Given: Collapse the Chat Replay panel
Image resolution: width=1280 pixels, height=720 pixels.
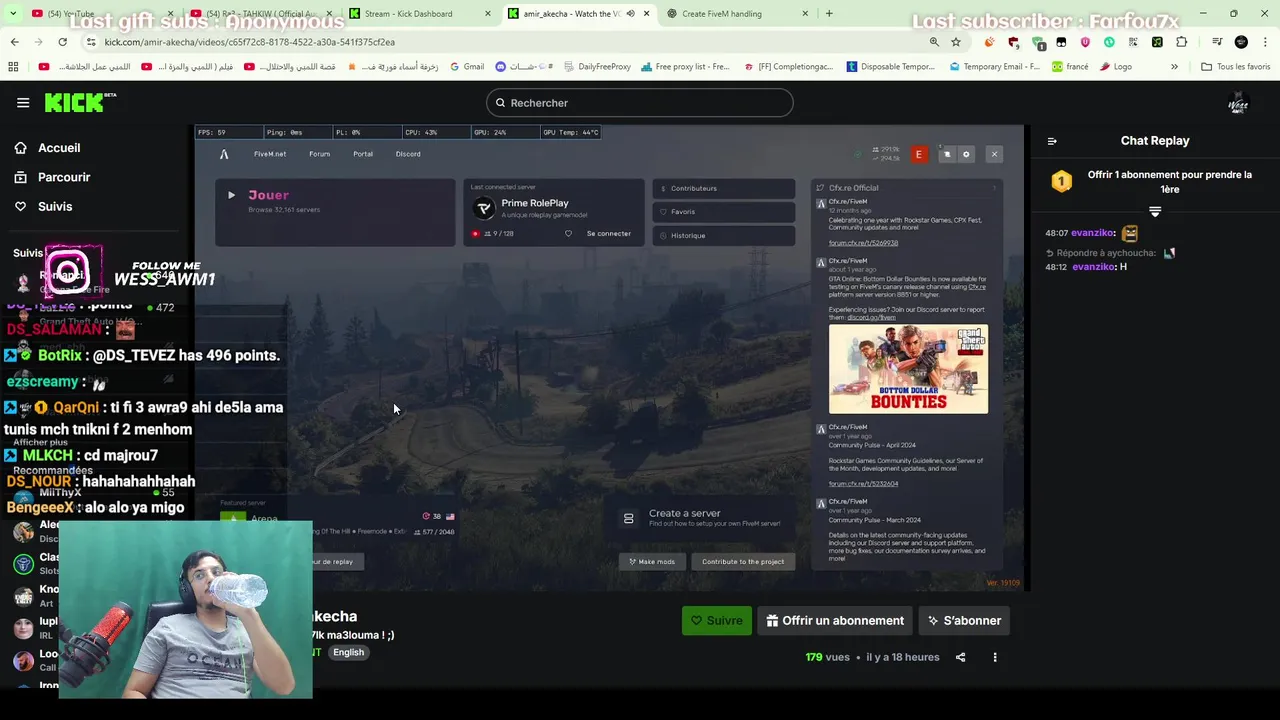Looking at the screenshot, I should (1052, 141).
